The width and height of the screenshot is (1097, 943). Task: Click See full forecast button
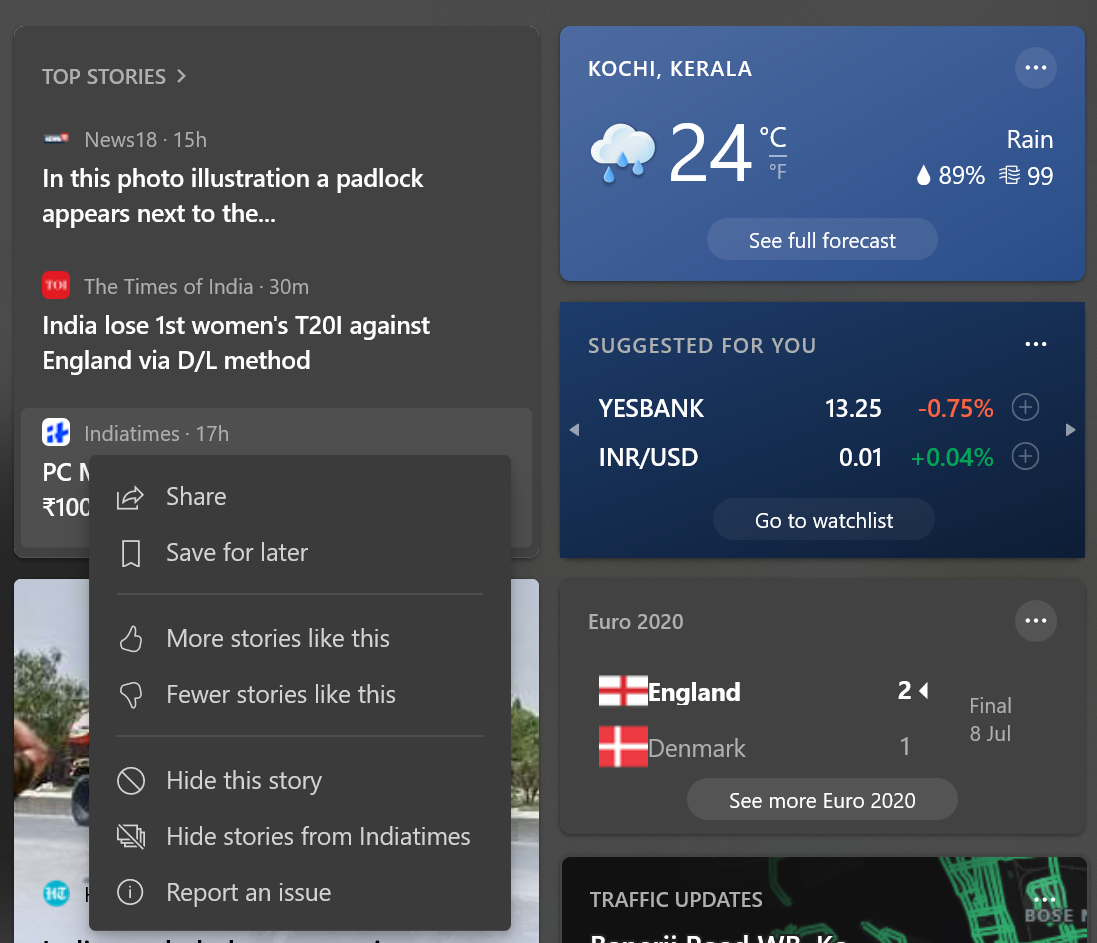coord(822,240)
